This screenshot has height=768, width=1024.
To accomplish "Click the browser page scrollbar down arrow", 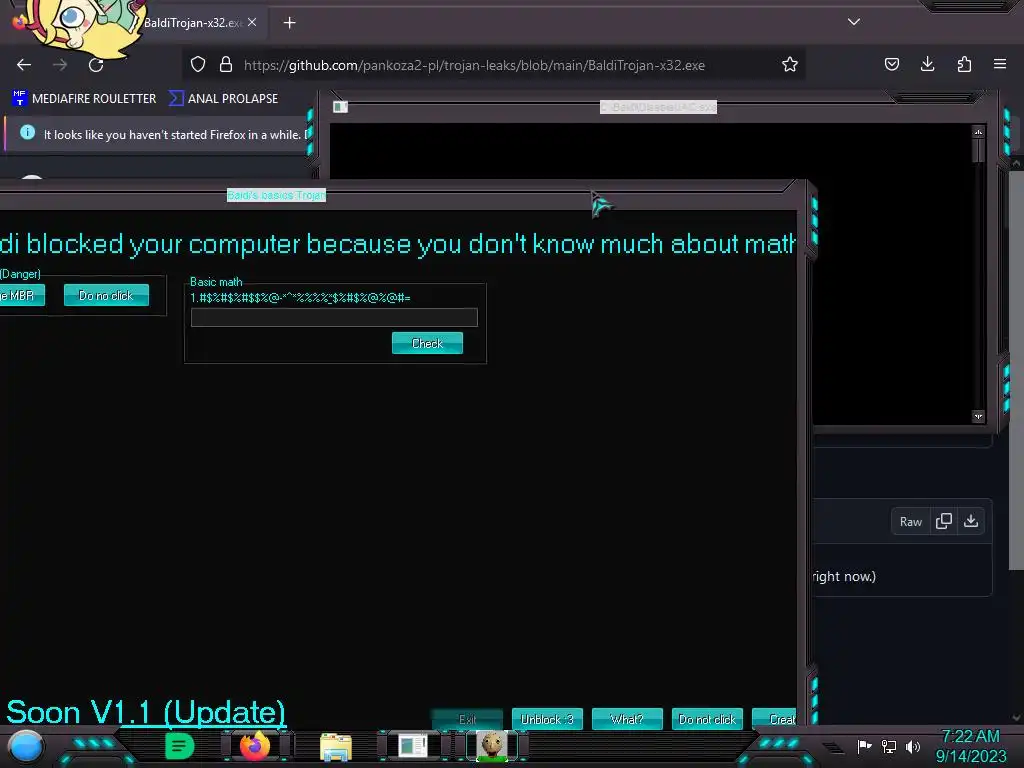I will click(1016, 718).
